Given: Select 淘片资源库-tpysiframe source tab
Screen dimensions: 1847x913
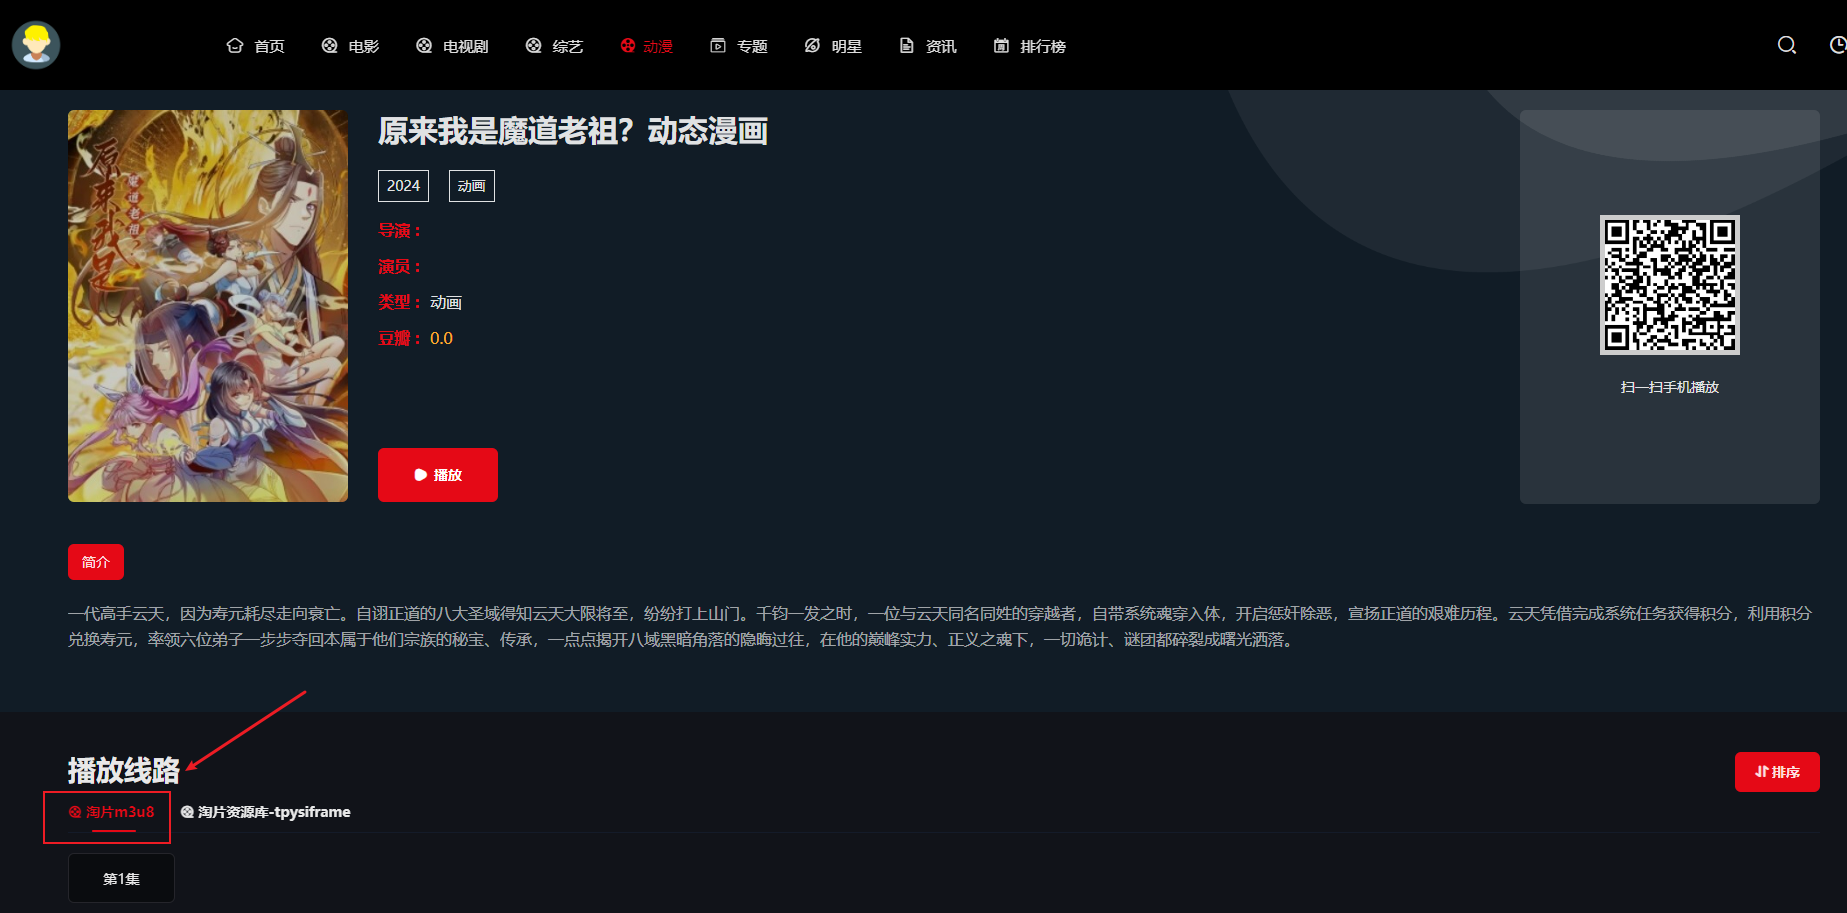Looking at the screenshot, I should click(266, 812).
